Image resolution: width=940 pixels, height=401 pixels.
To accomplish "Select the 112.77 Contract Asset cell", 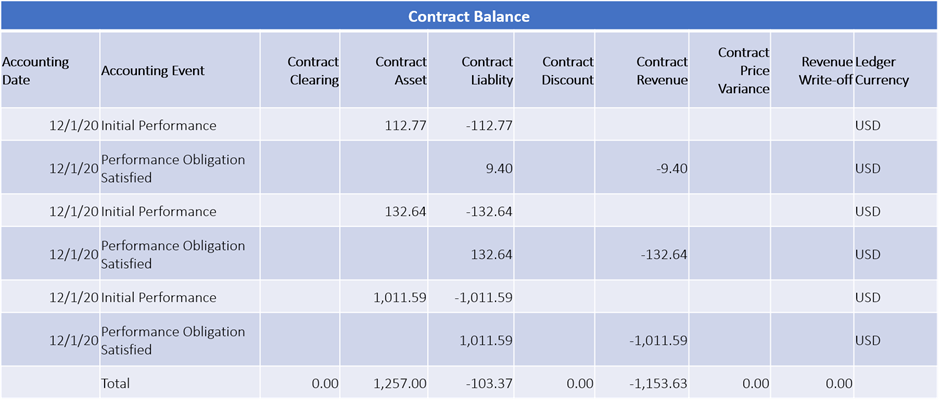I will point(405,125).
